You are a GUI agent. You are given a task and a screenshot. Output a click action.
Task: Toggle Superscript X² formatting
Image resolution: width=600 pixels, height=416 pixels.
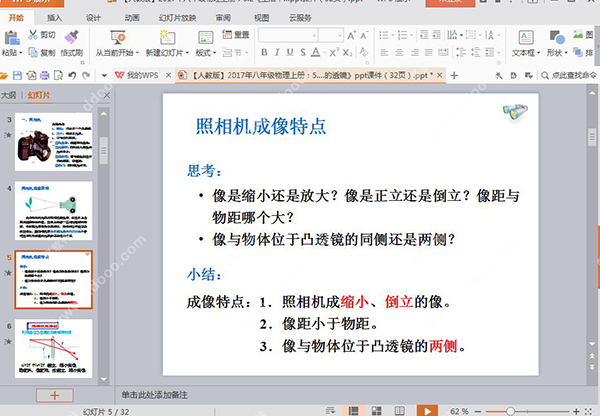point(334,52)
